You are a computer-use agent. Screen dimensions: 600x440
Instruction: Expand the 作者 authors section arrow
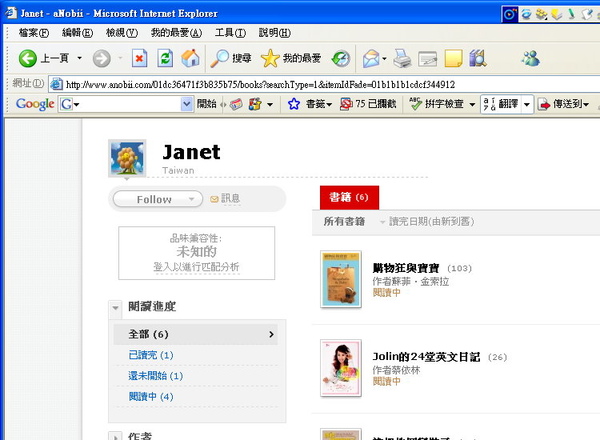click(x=115, y=436)
